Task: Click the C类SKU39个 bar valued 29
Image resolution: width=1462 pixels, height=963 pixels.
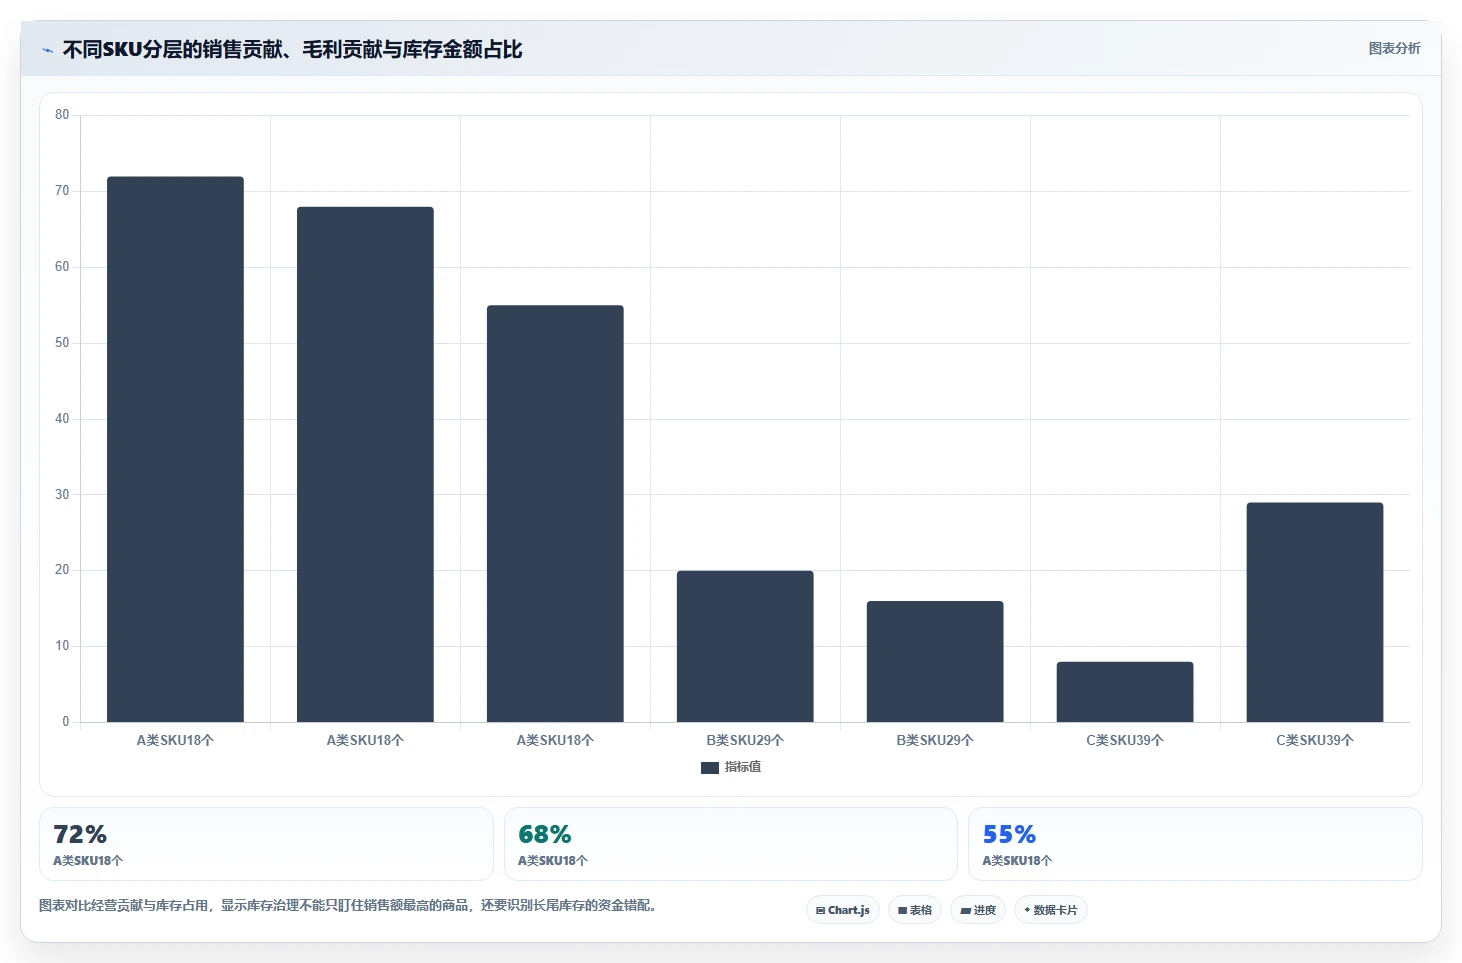Action: tap(1315, 612)
